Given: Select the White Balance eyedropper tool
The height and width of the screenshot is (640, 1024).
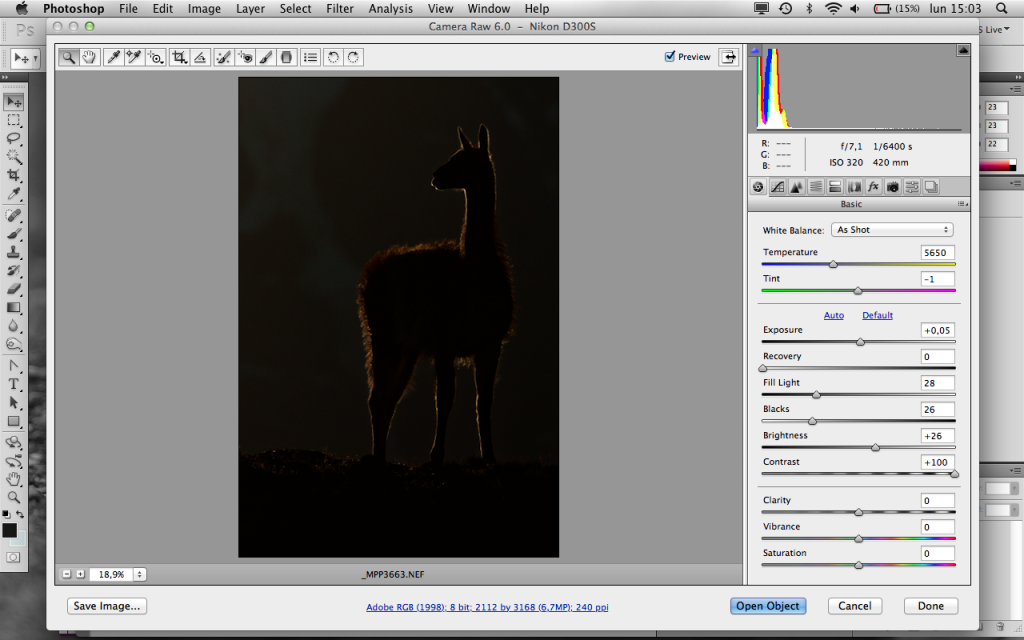Looking at the screenshot, I should pyautogui.click(x=114, y=57).
